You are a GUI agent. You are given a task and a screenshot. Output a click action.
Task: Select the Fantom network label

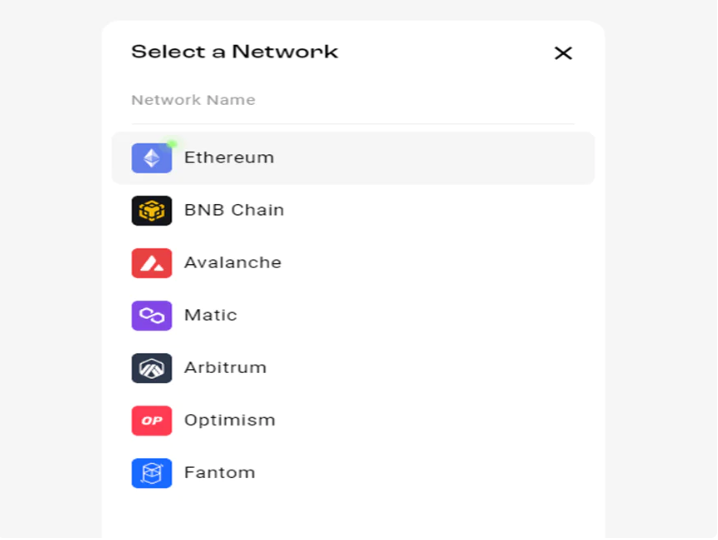pos(220,472)
